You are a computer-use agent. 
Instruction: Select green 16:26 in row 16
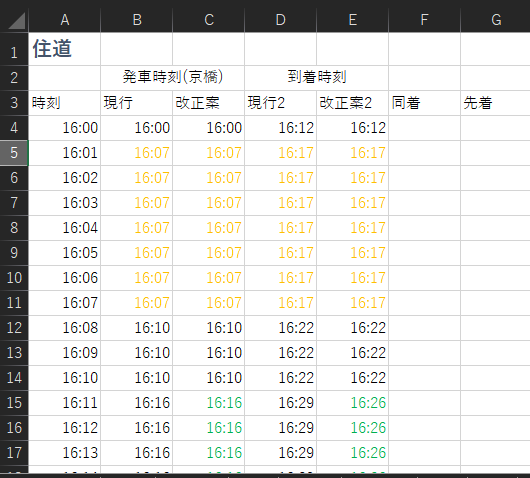coord(353,428)
